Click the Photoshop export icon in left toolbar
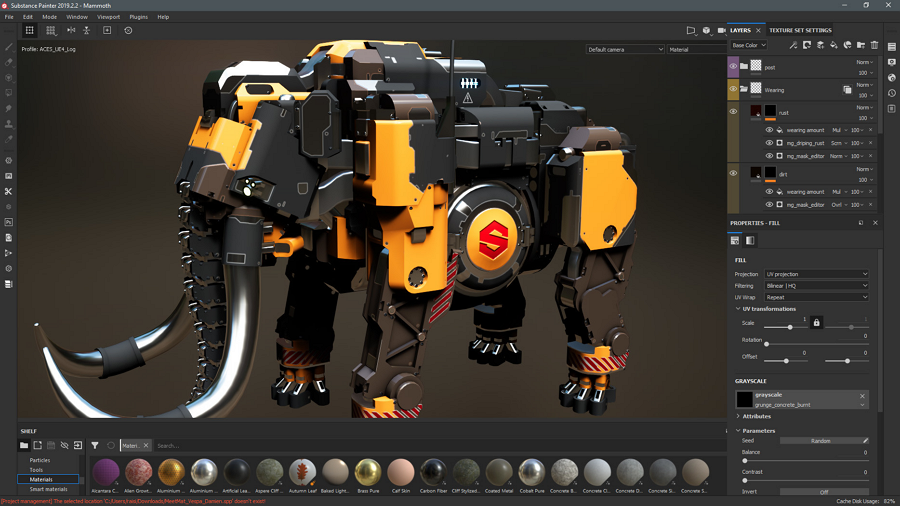900x506 pixels. coord(9,222)
